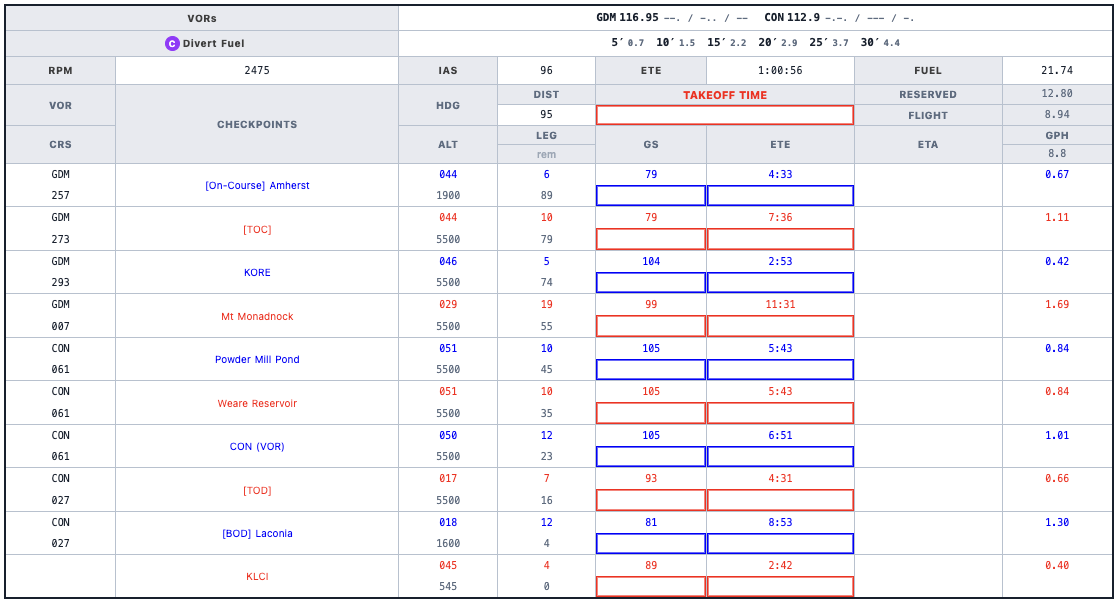Click the RPM value 2475
The image size is (1120, 607).
point(257,71)
